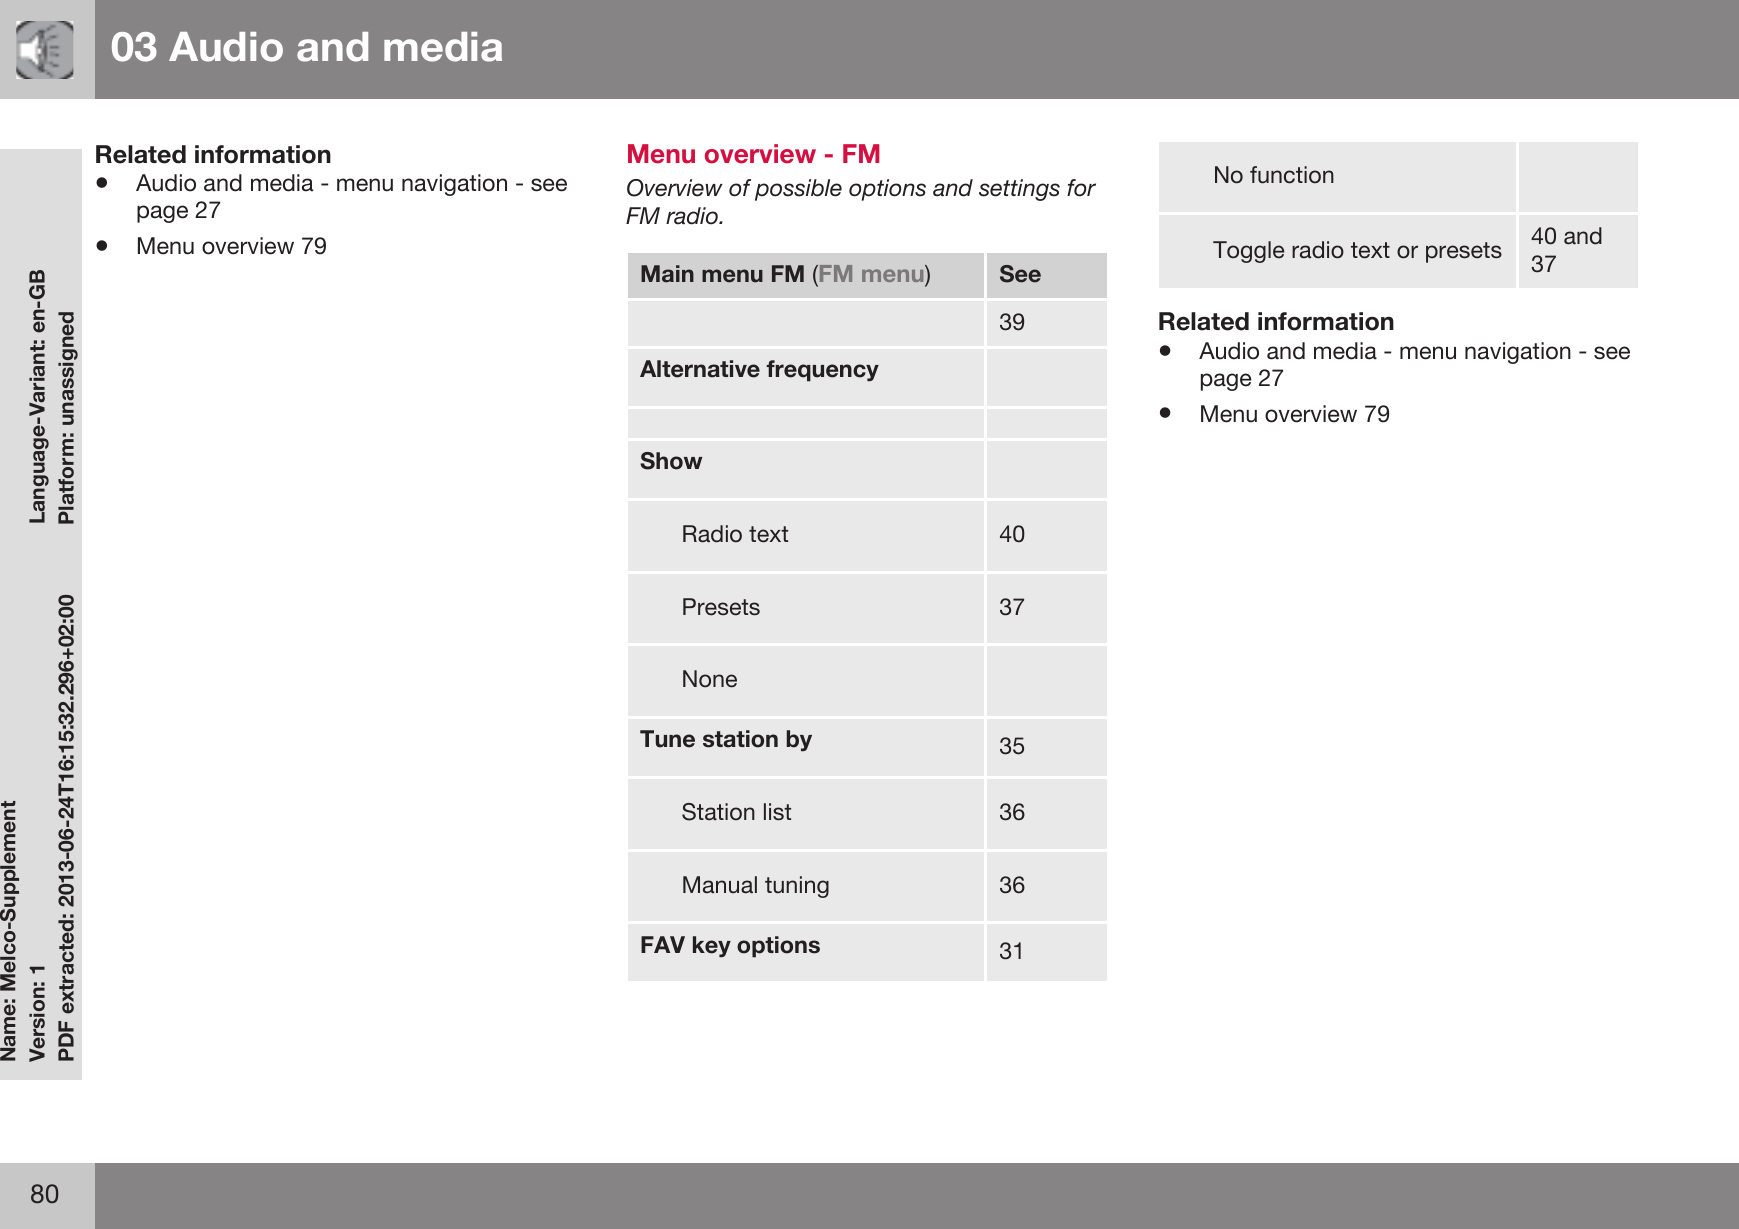Click the 'Main menu FM (FM menu)' table header
The width and height of the screenshot is (1739, 1229).
tap(806, 275)
